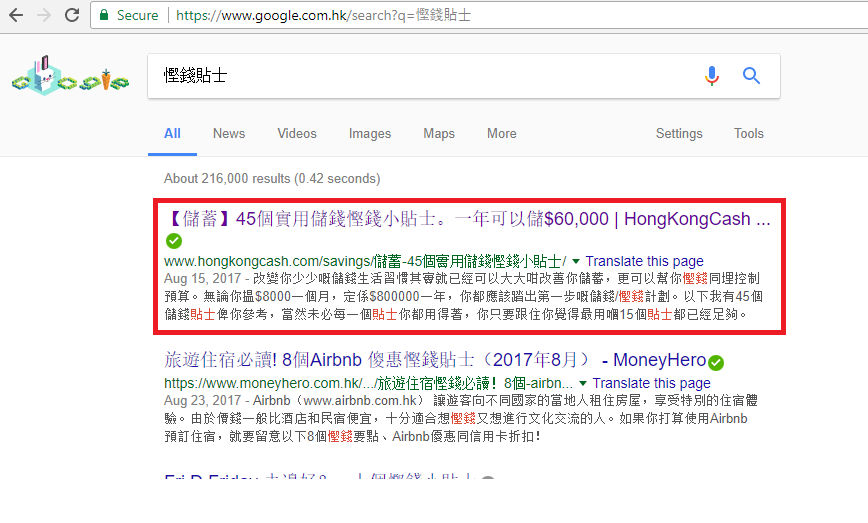Screen dimensions: 868x523
Task: Click the browser address bar URL
Action: click(x=323, y=15)
